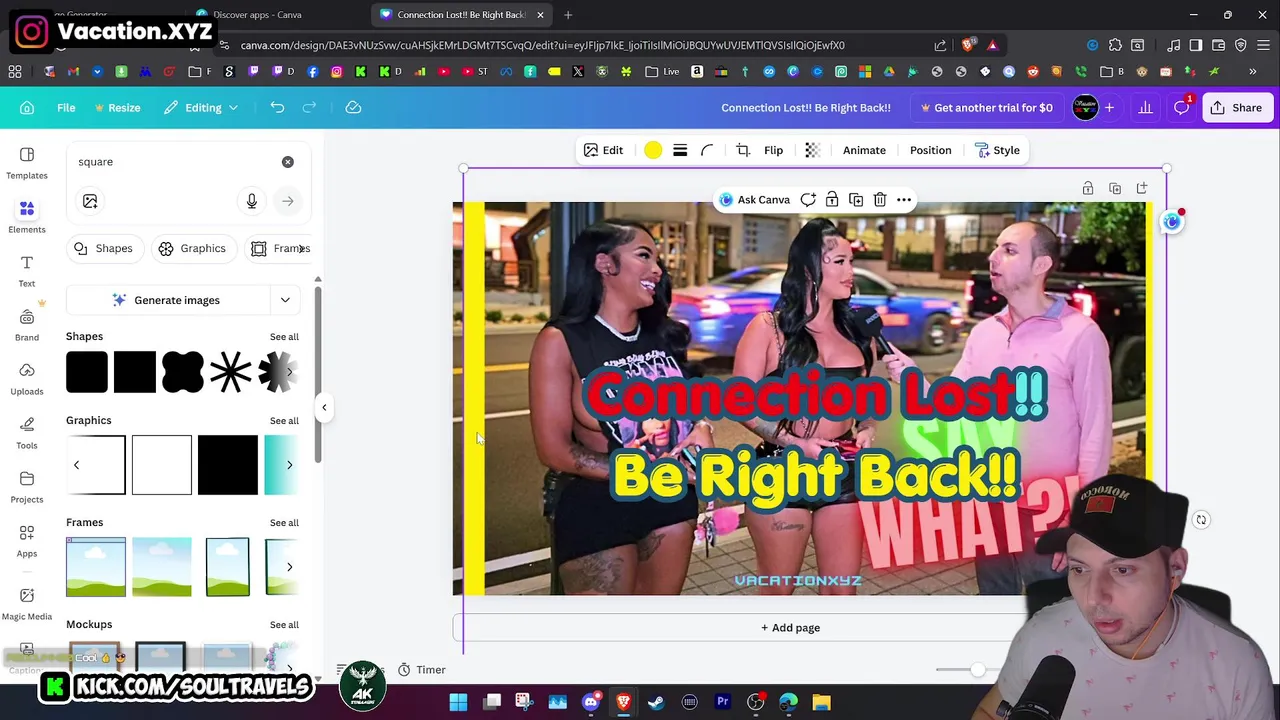Open the Resize menu

point(117,107)
